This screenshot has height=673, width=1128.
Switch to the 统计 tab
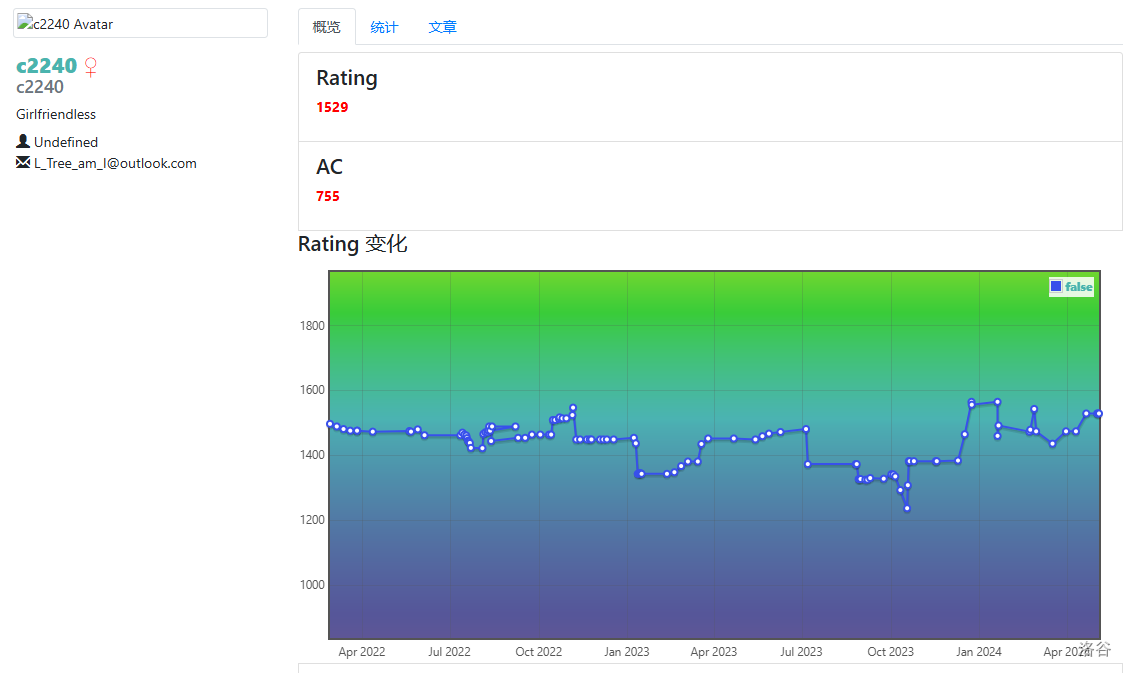(x=384, y=27)
